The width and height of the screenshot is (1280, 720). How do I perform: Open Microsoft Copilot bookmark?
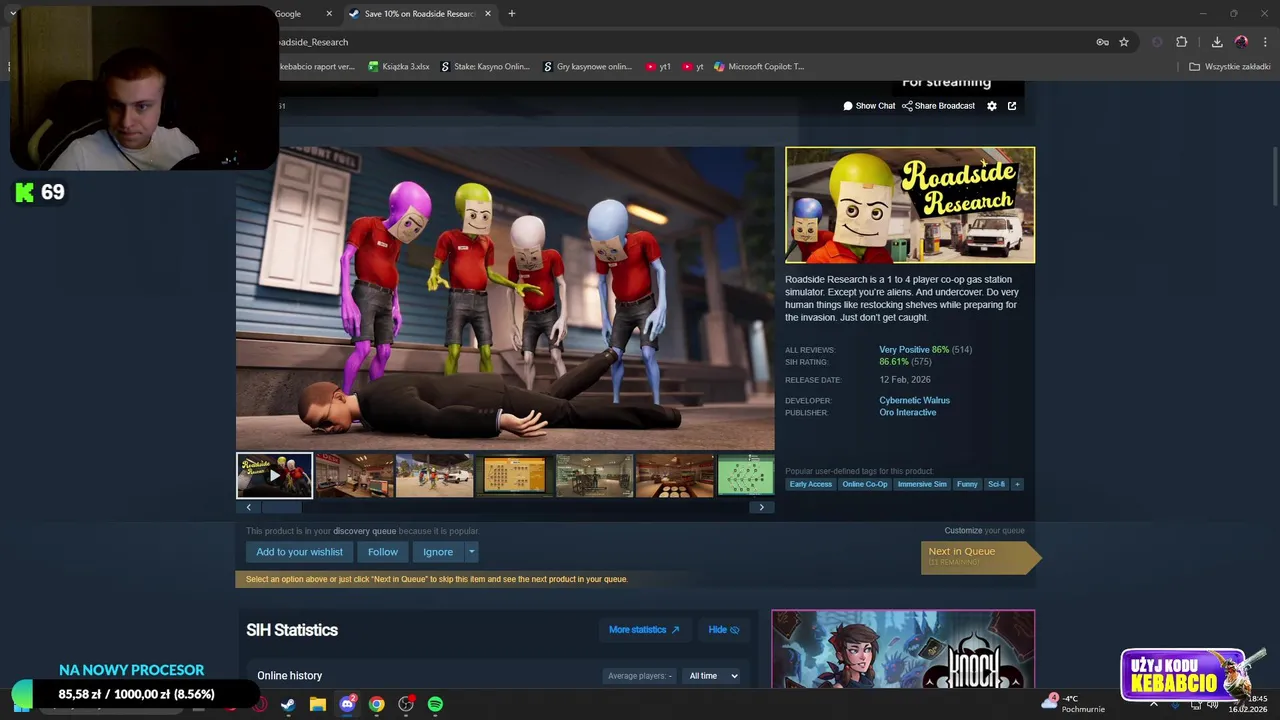[759, 67]
